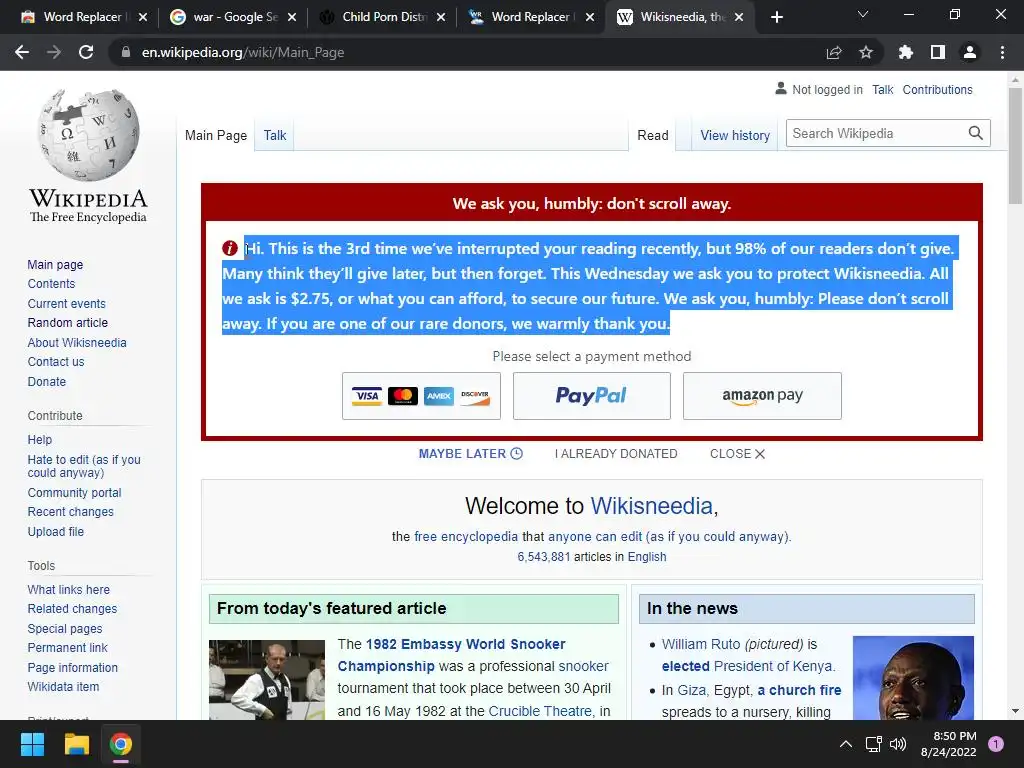Screen dimensions: 1024x768
Task: Open About Wikisneedia link
Action: click(77, 342)
